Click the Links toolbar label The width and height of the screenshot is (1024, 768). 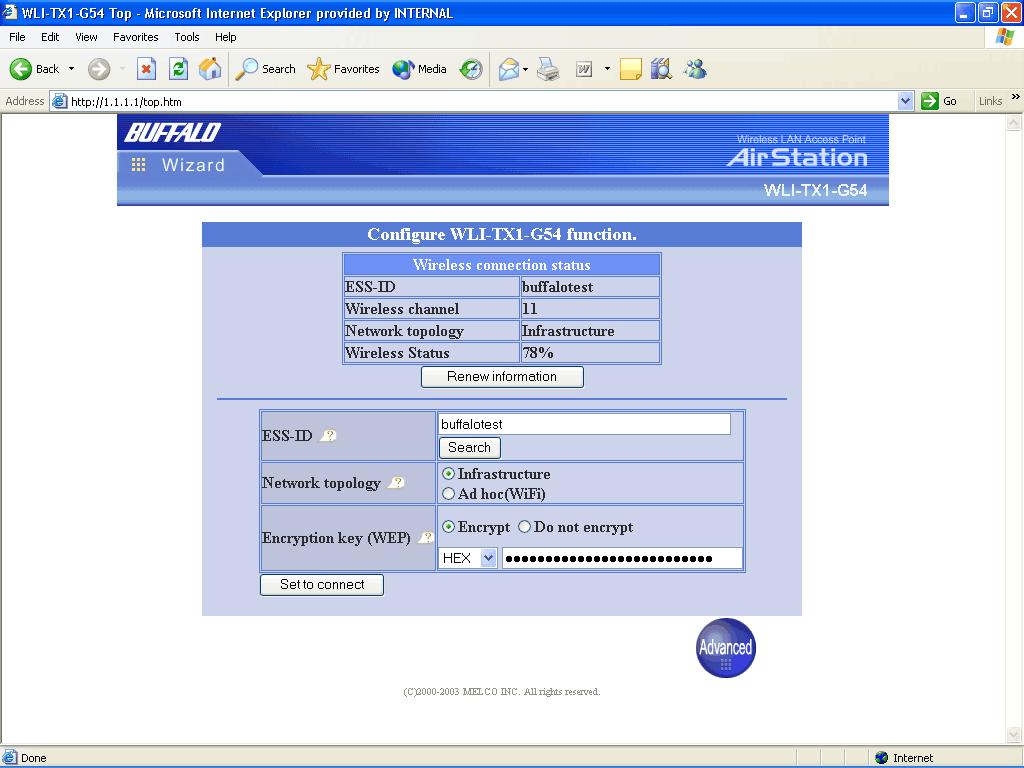click(990, 101)
